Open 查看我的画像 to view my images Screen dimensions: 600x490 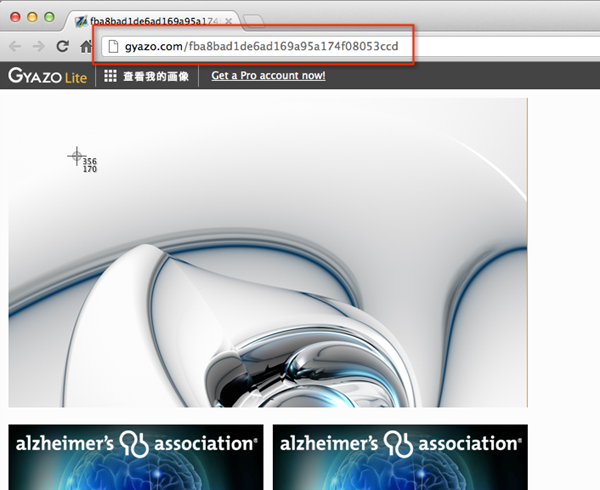(156, 76)
